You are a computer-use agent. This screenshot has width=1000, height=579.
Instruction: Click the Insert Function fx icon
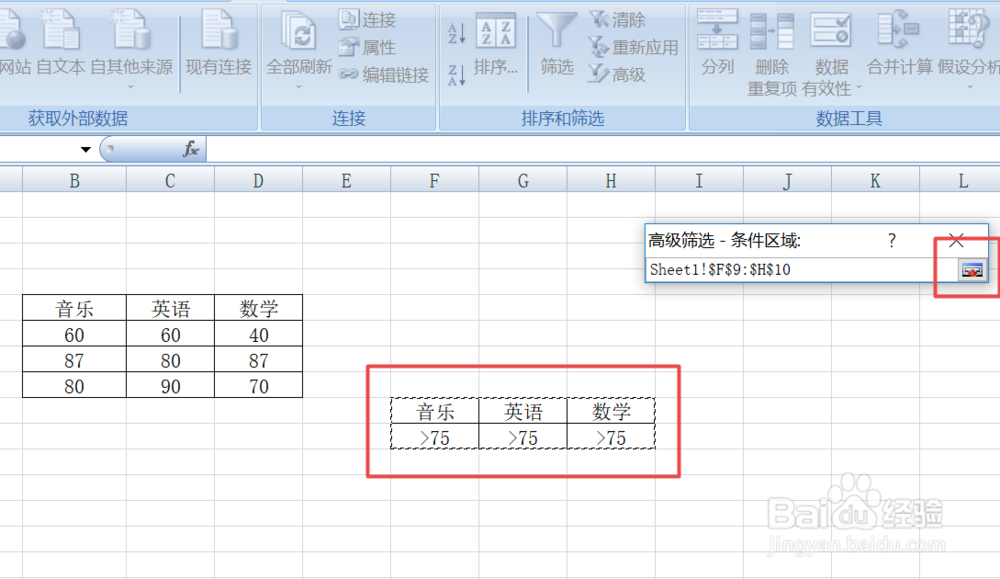[x=190, y=149]
